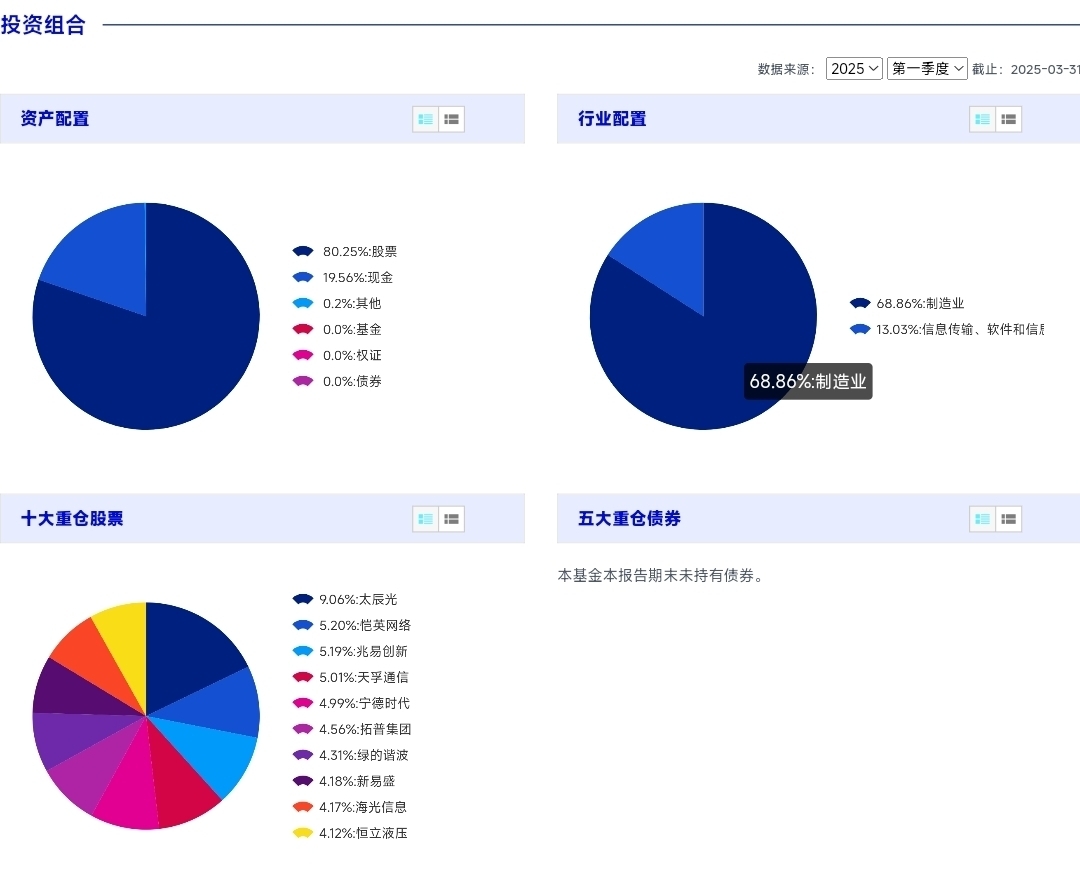The height and width of the screenshot is (871, 1080).
Task: Switch 五大重仓债券 panel to chart view
Action: 982,519
